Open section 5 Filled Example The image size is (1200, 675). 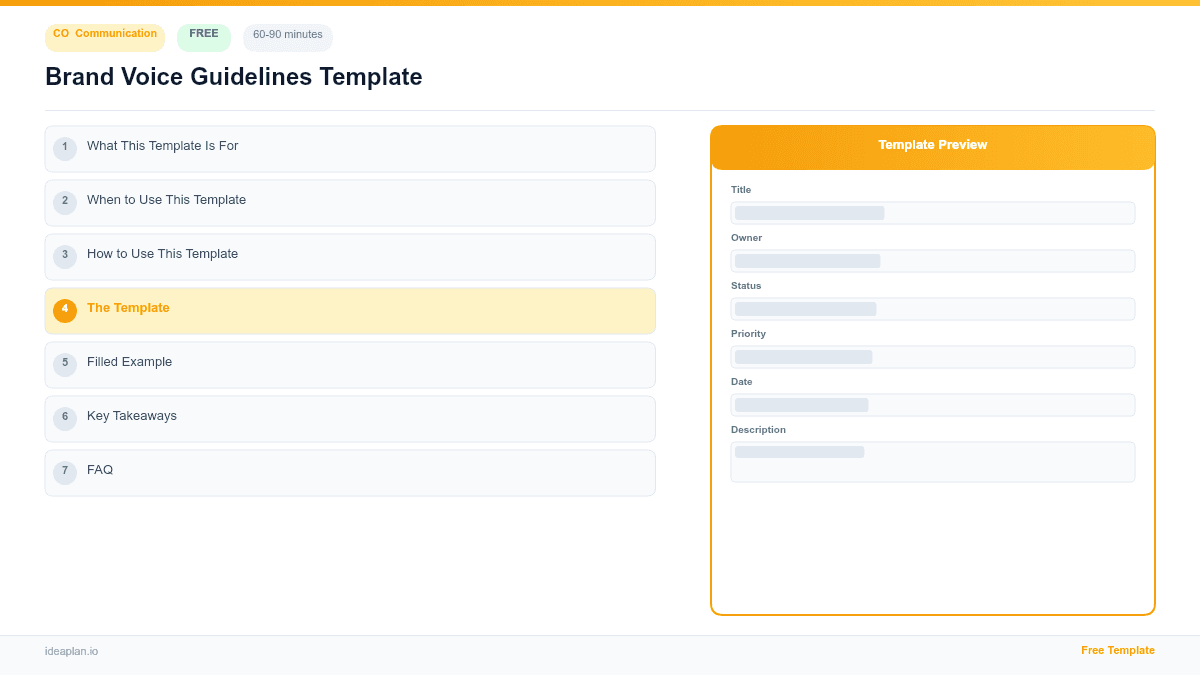(x=350, y=365)
